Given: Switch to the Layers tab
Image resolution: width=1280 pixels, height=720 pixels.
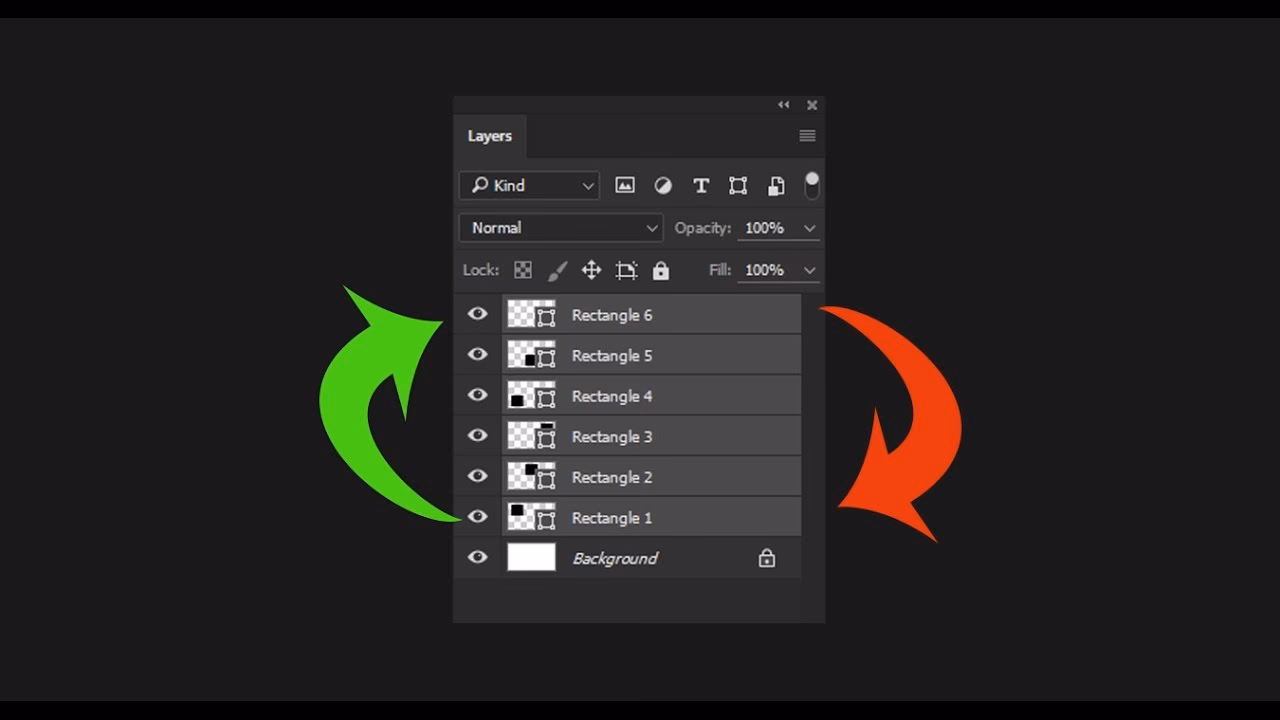Looking at the screenshot, I should [489, 135].
